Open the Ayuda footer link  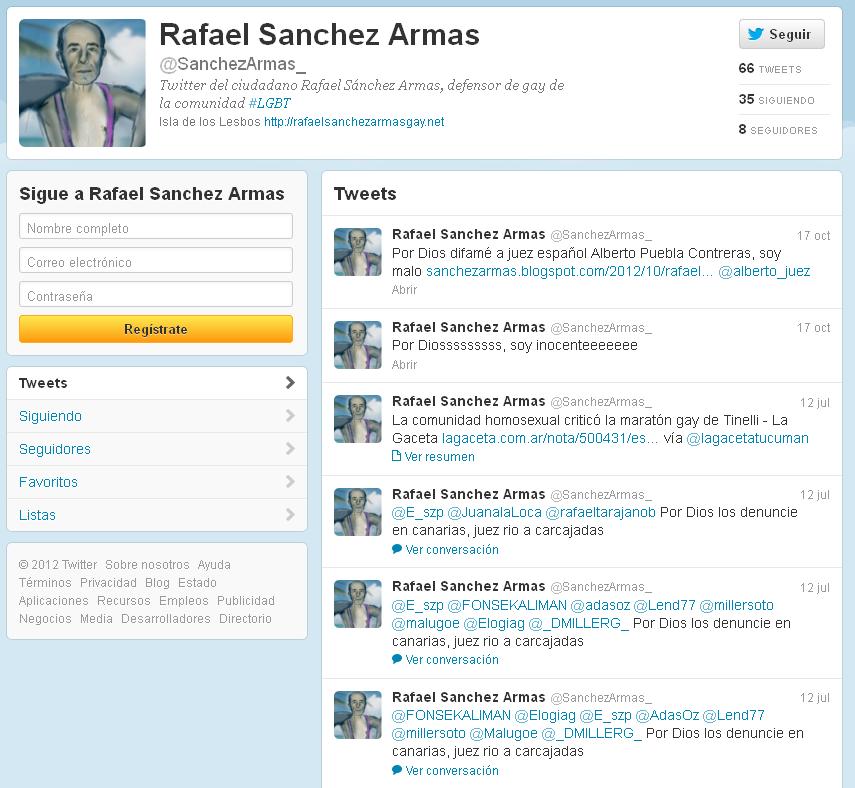pyautogui.click(x=214, y=565)
